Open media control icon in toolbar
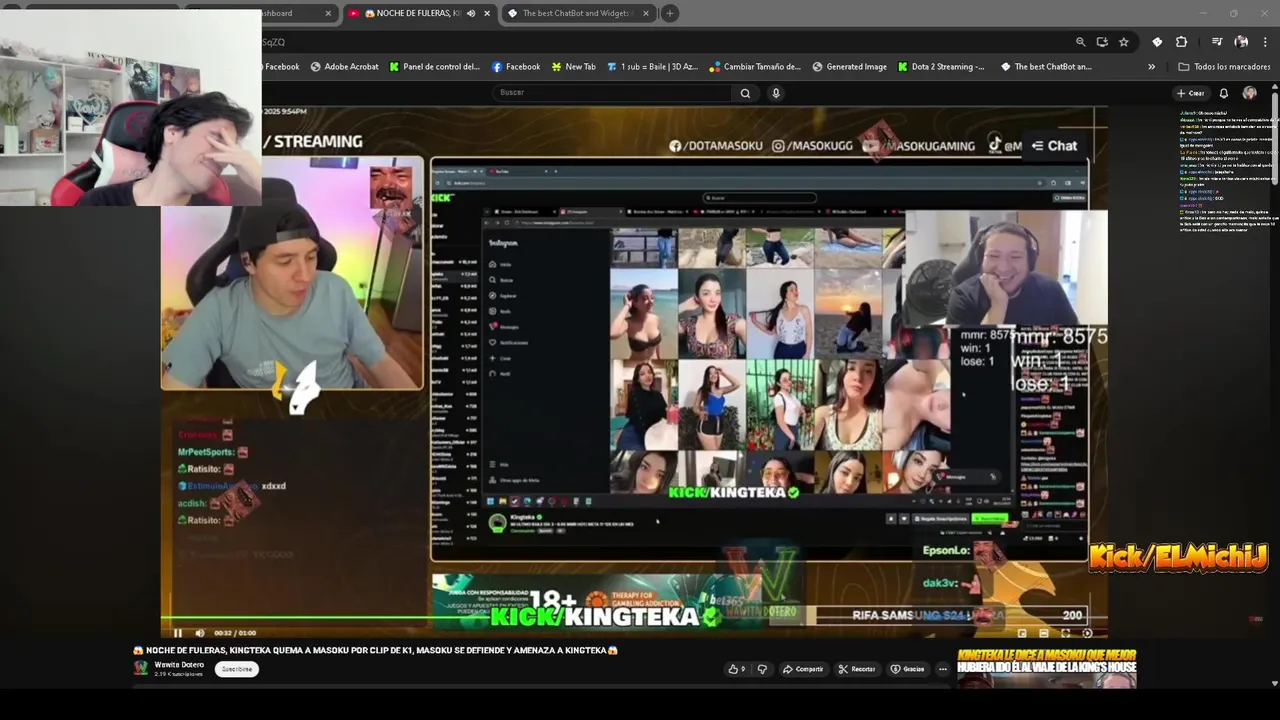 (x=1217, y=42)
